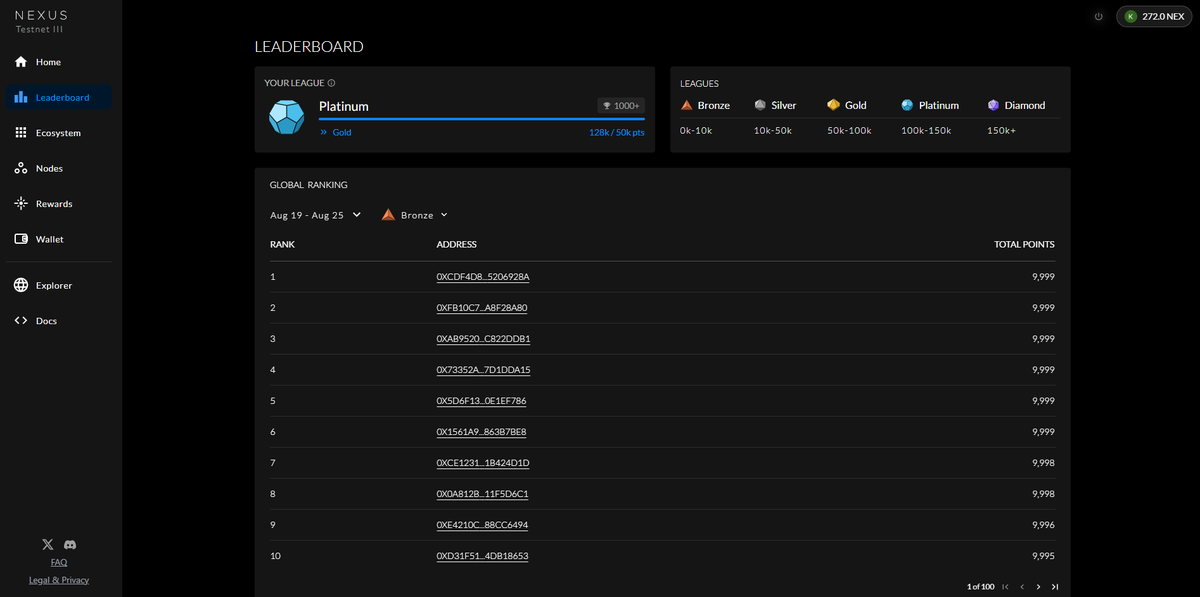Screen dimensions: 1200x597
Task: Click the 10k-50k Silver range text
Action: (772, 131)
